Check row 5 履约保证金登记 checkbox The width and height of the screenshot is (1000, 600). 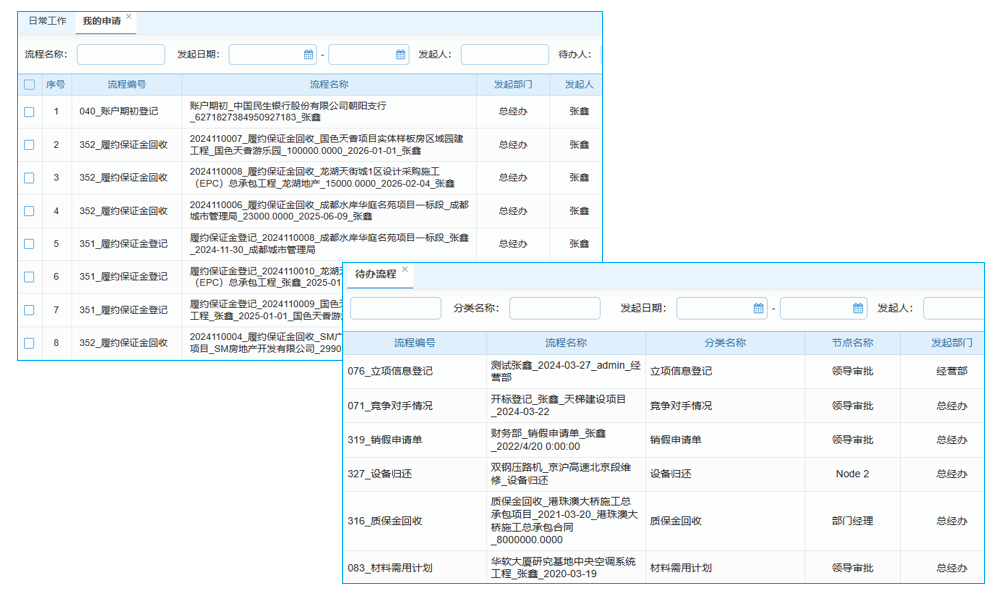coord(29,244)
